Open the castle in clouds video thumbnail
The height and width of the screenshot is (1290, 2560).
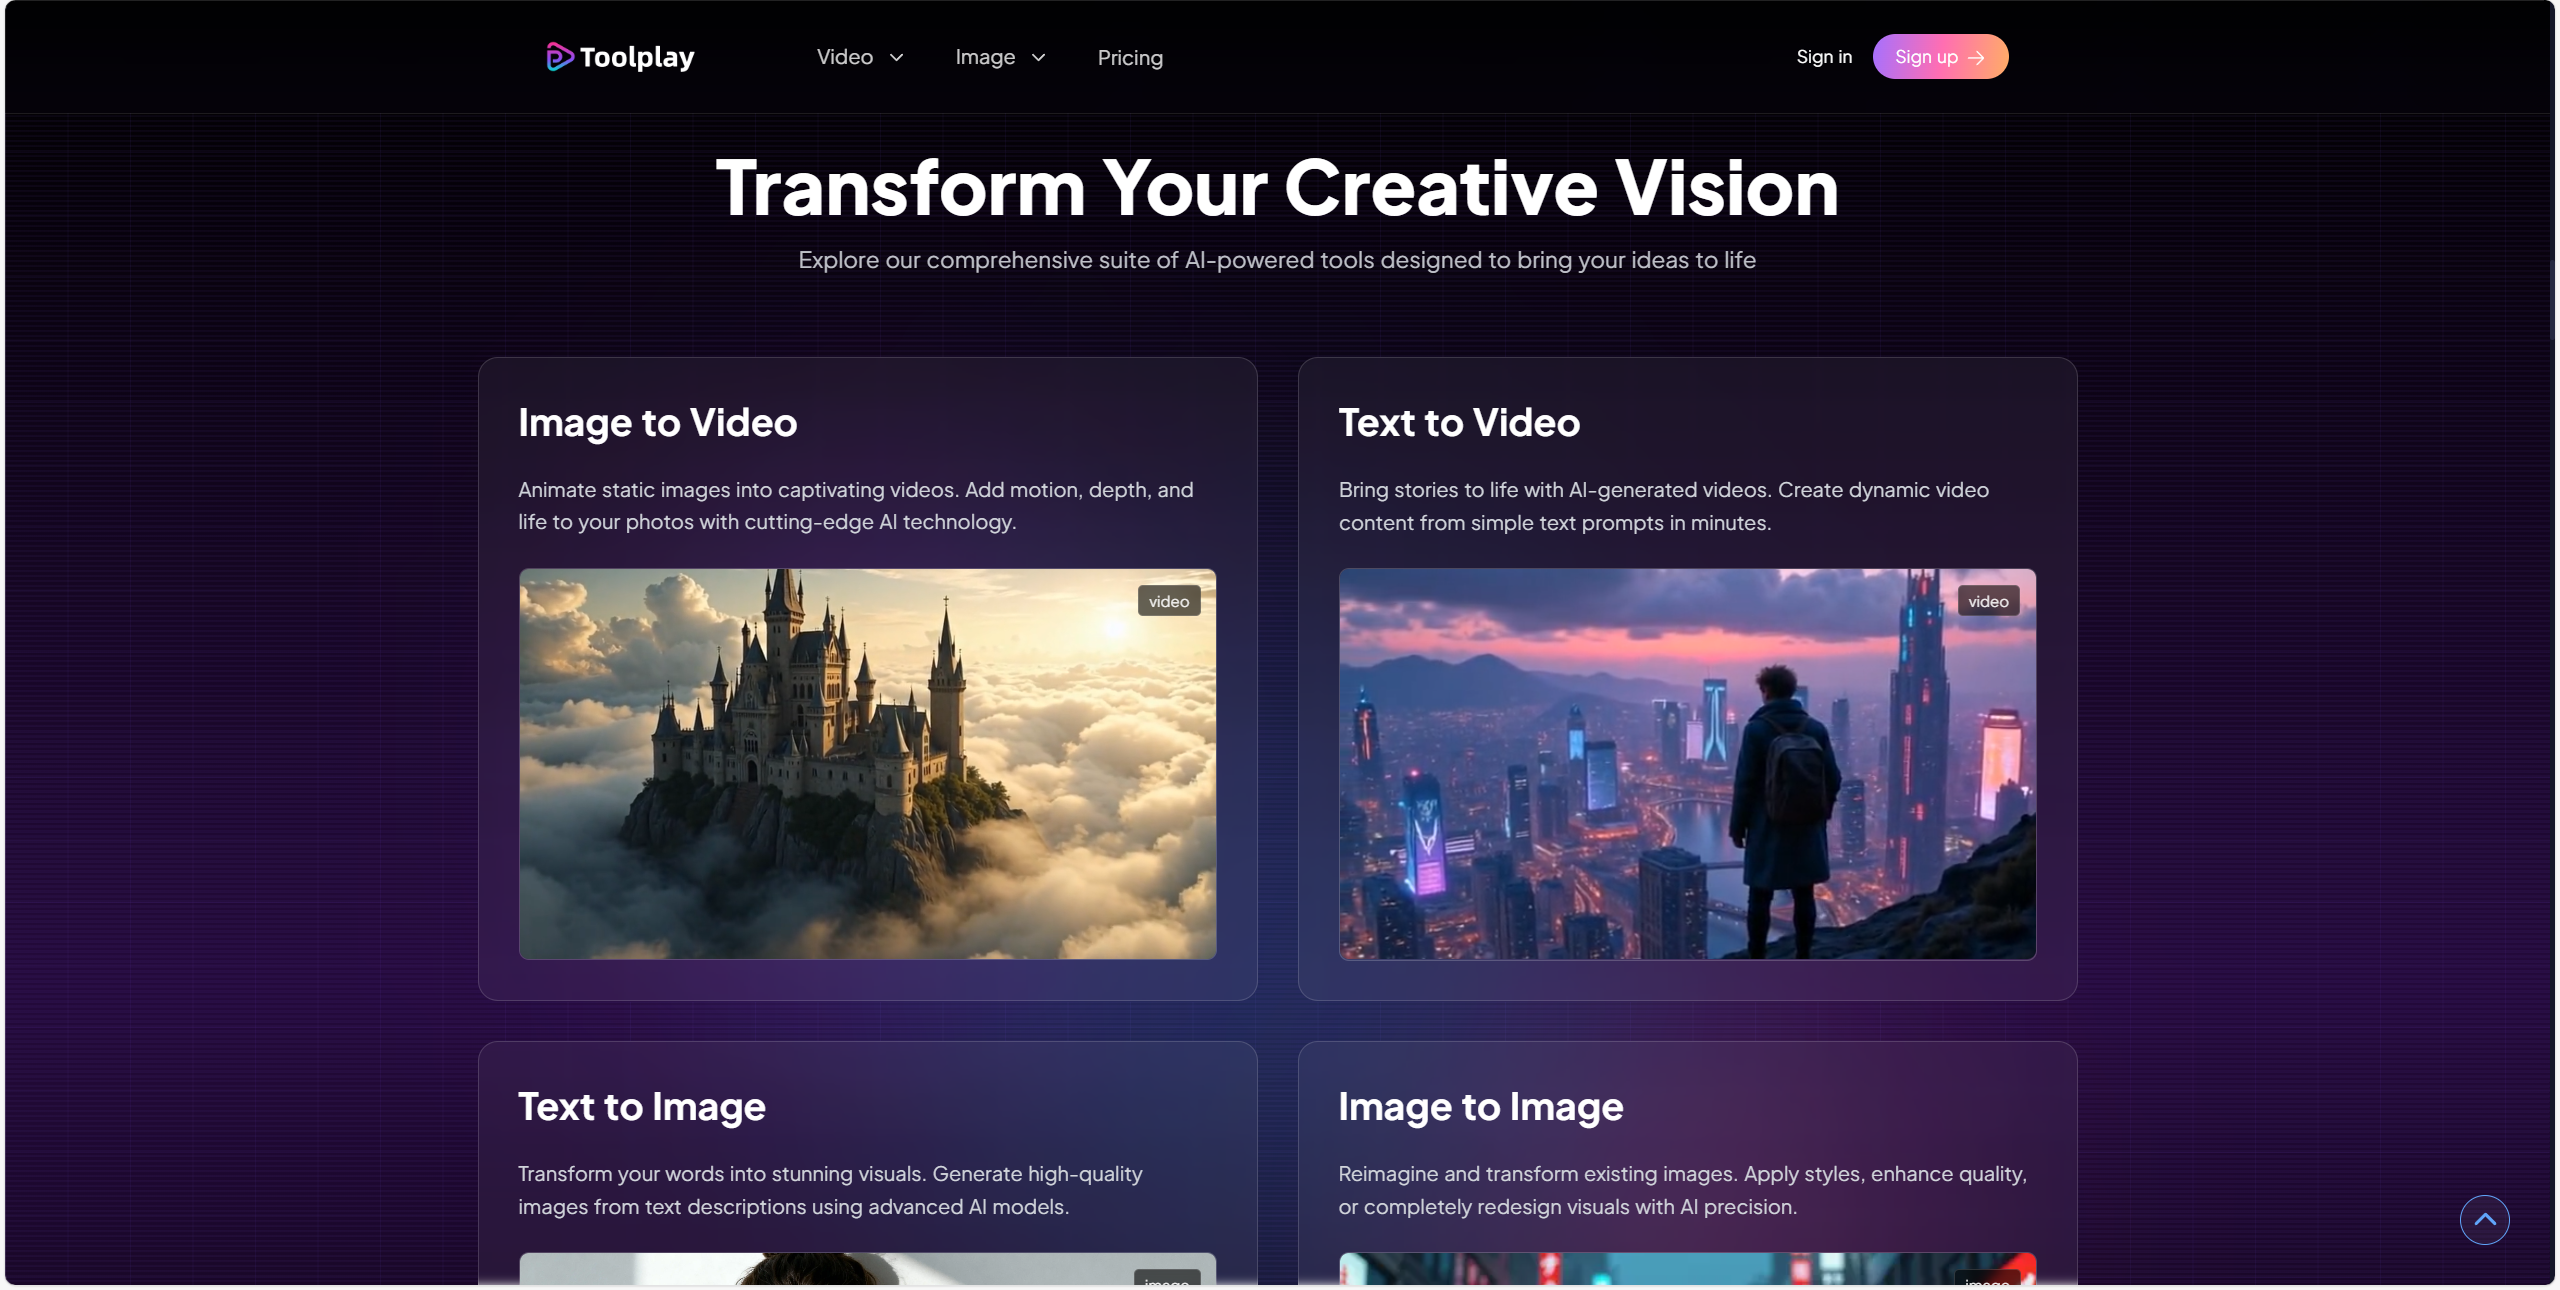click(x=867, y=764)
